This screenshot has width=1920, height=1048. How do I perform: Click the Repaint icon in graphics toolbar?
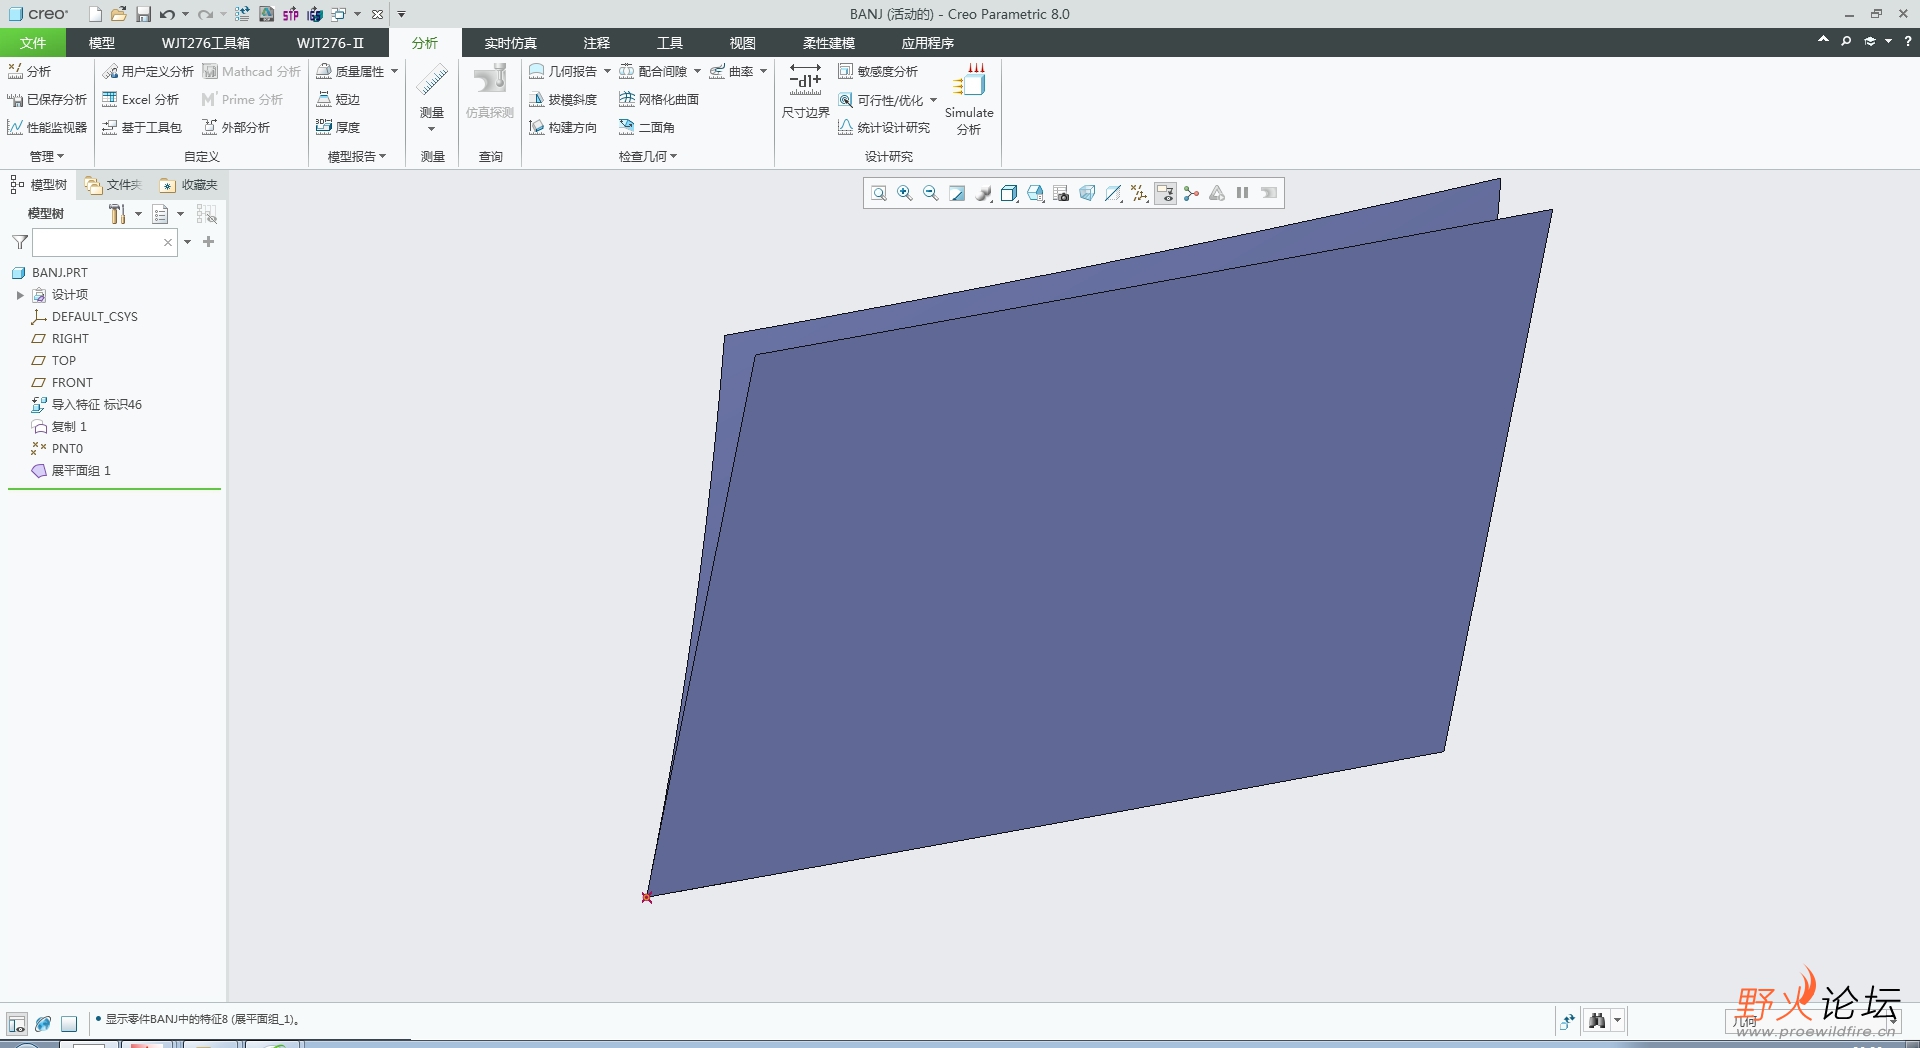[956, 193]
